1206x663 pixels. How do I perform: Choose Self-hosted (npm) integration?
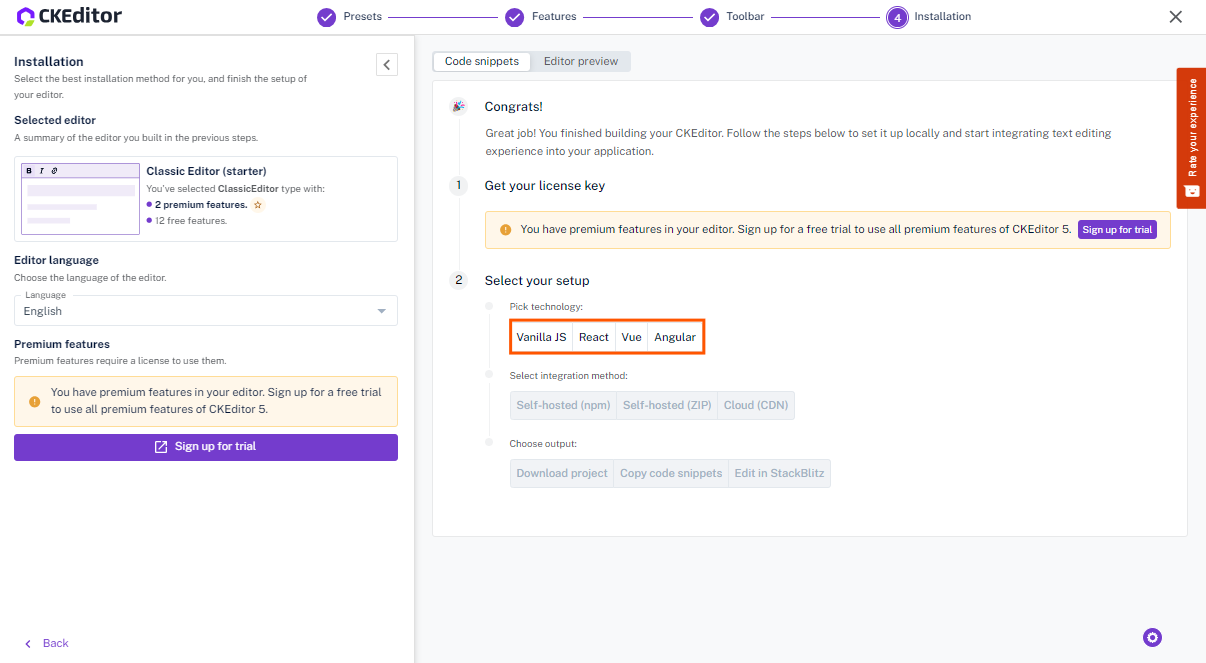(563, 406)
